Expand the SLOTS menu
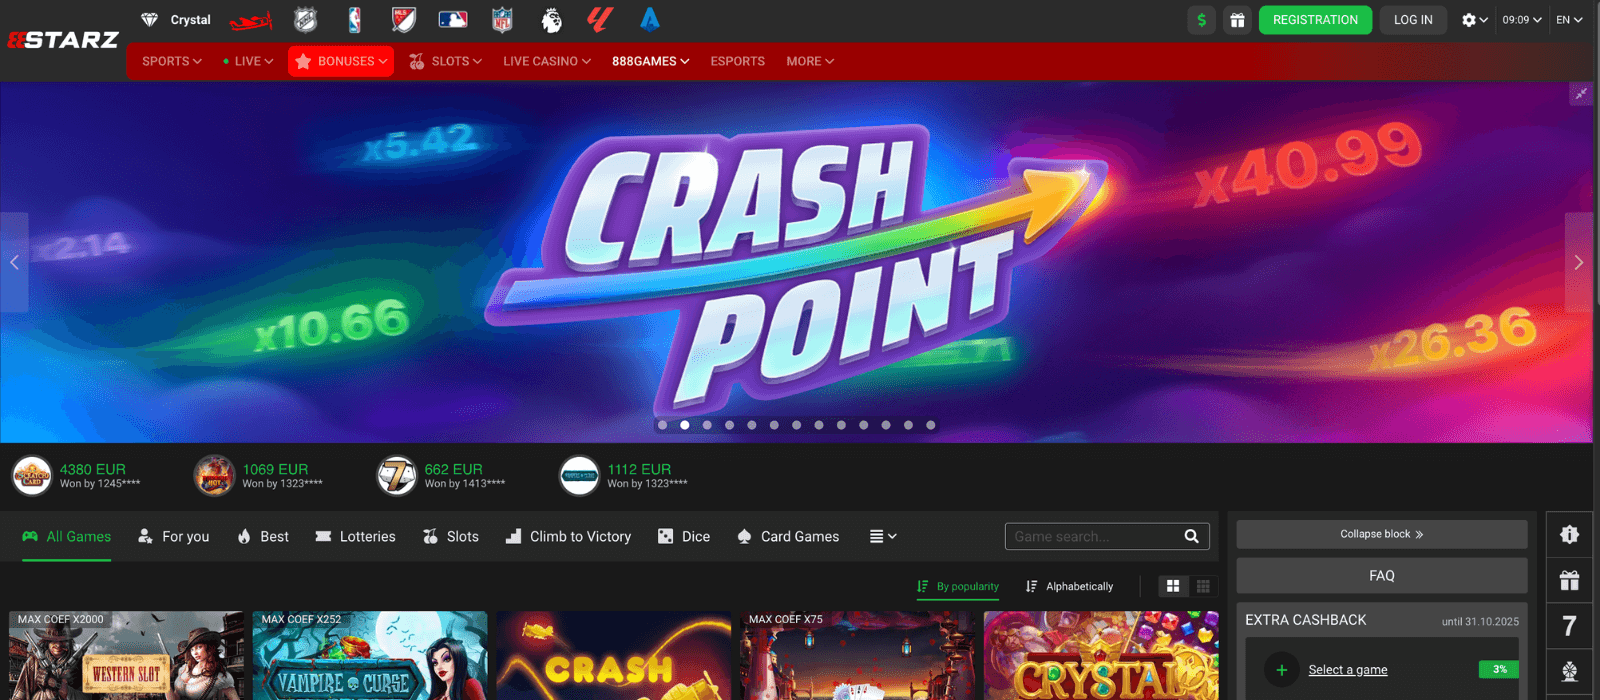This screenshot has width=1600, height=700. 445,61
